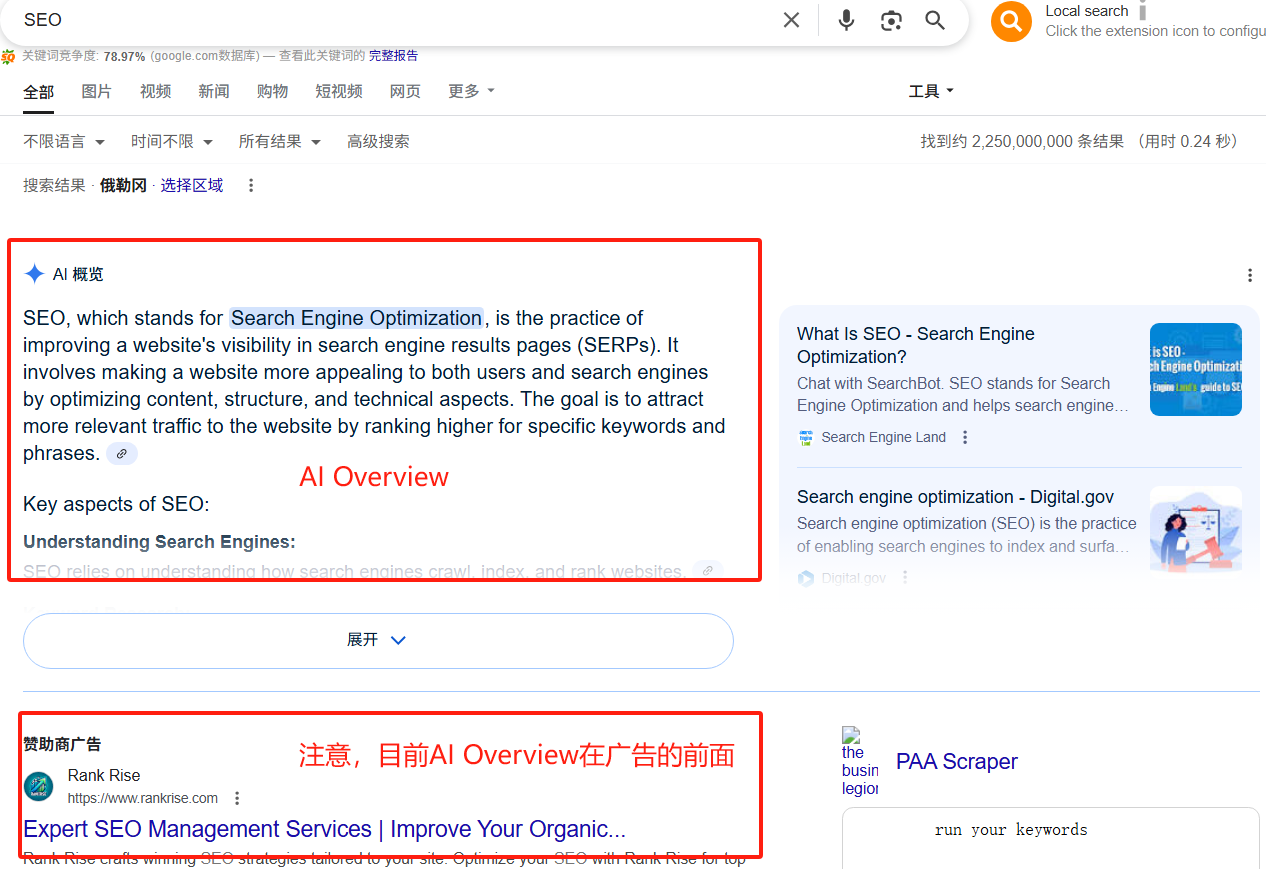This screenshot has height=869, width=1266.
Task: Open 'Expert SEO Management Services' ad link
Action: pyautogui.click(x=324, y=829)
